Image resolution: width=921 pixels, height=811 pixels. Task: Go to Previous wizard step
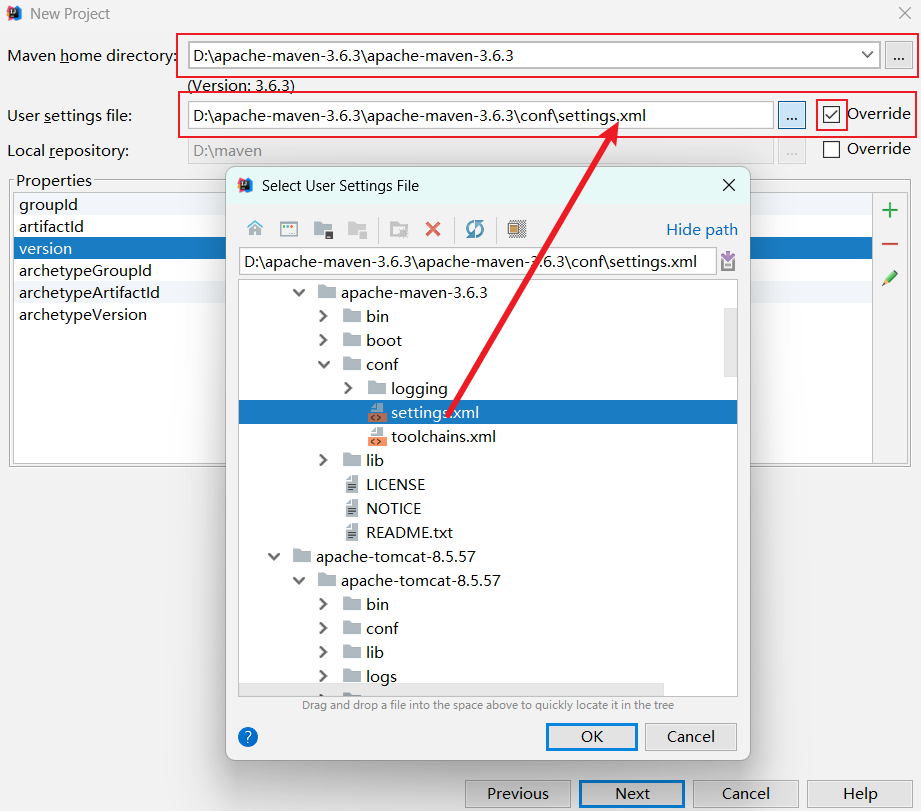[x=517, y=794]
